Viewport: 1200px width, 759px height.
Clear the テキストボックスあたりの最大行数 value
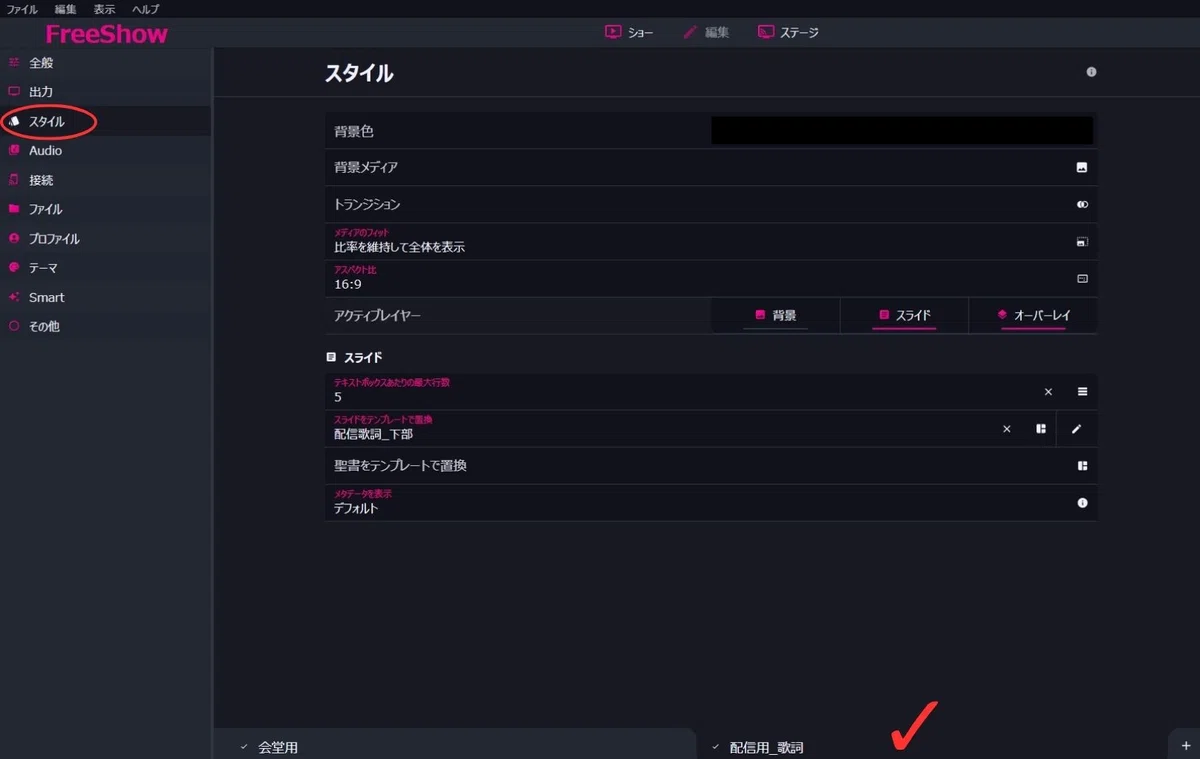pyautogui.click(x=1049, y=392)
